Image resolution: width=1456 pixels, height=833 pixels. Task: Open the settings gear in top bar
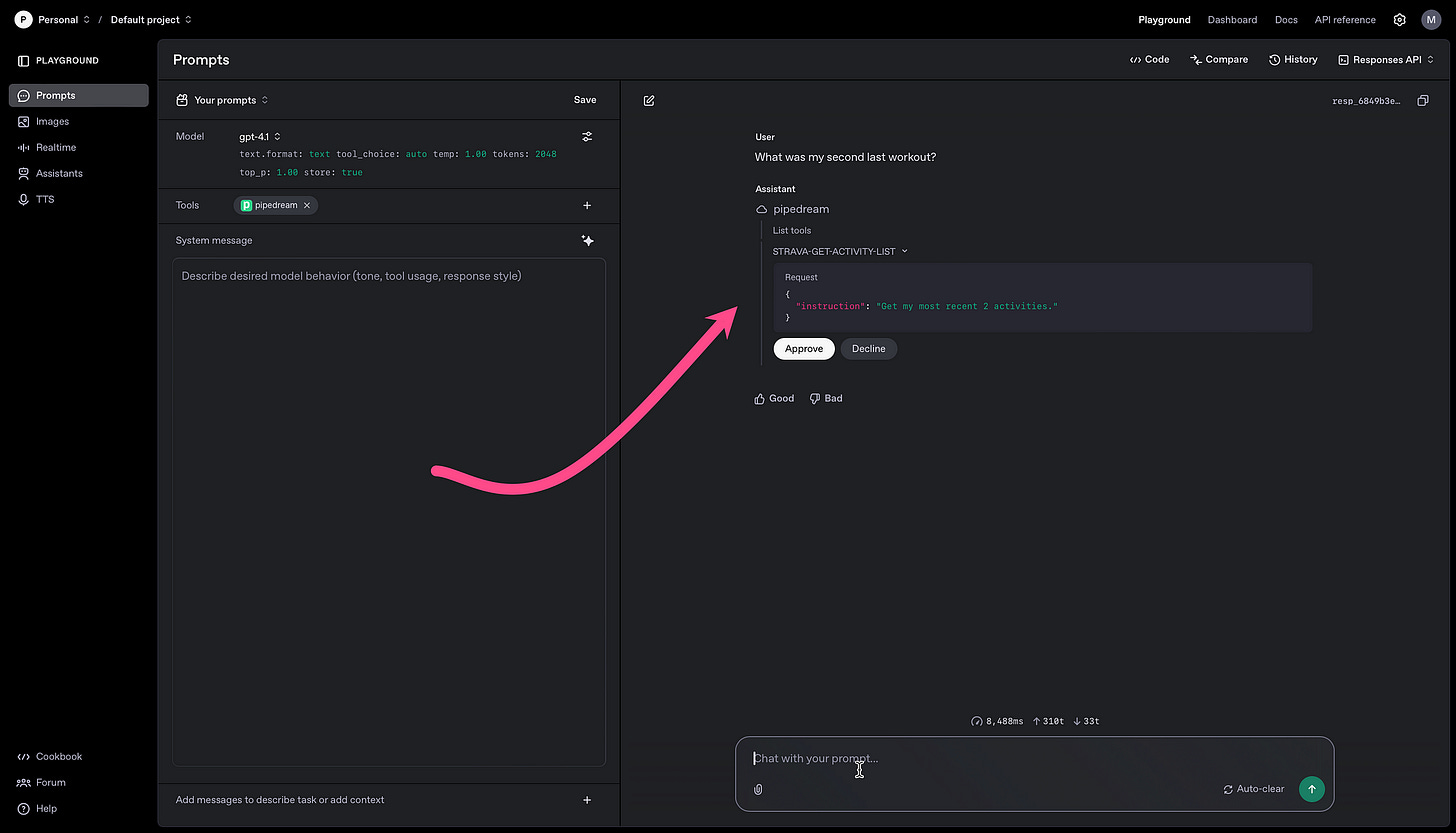coord(1400,20)
